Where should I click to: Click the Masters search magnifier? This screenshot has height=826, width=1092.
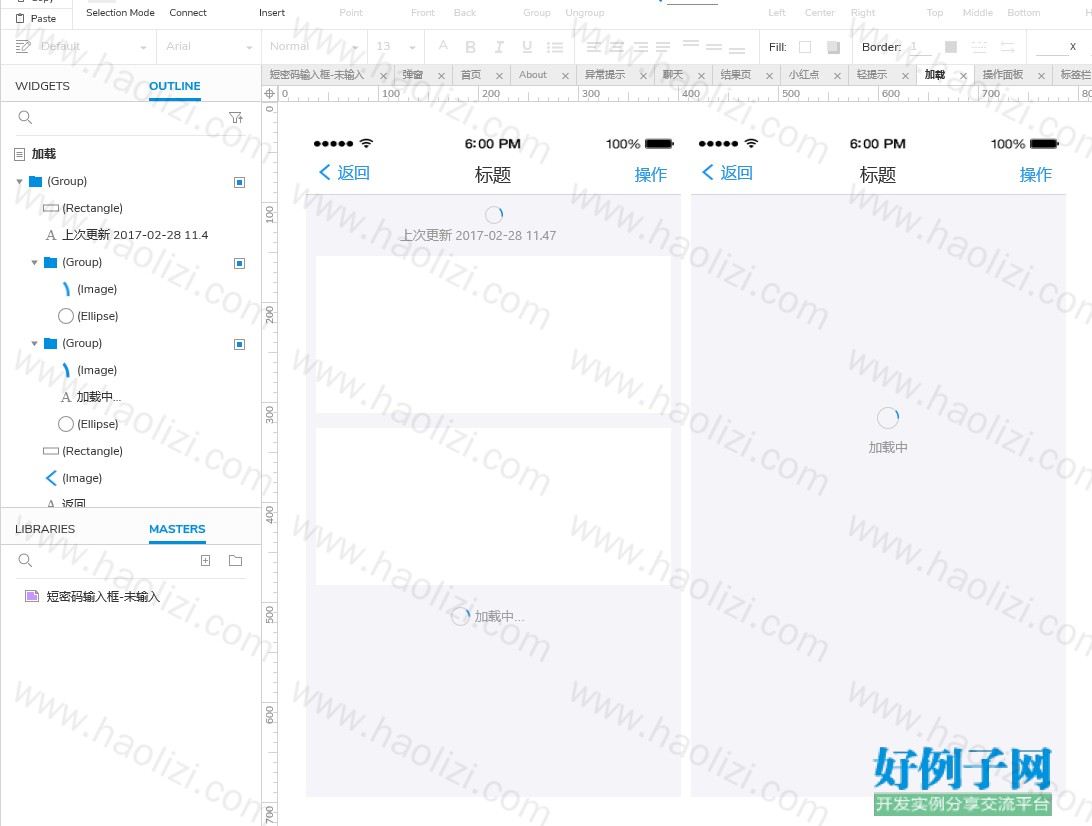point(25,561)
